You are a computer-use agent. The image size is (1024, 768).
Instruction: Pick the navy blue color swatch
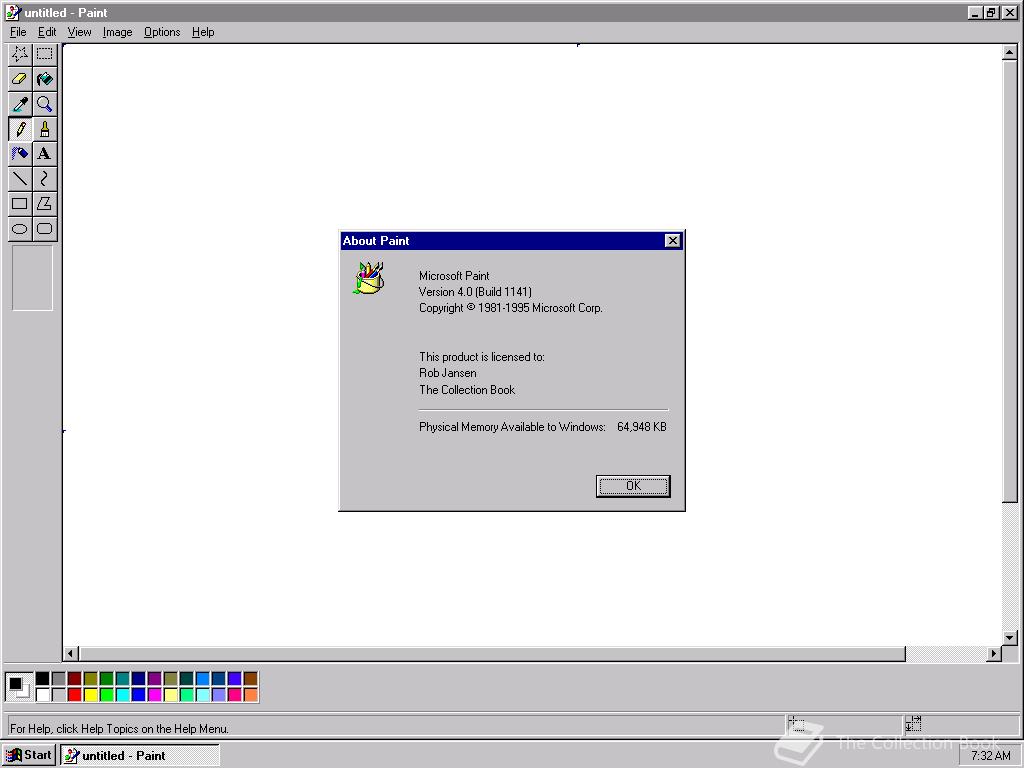tap(138, 679)
